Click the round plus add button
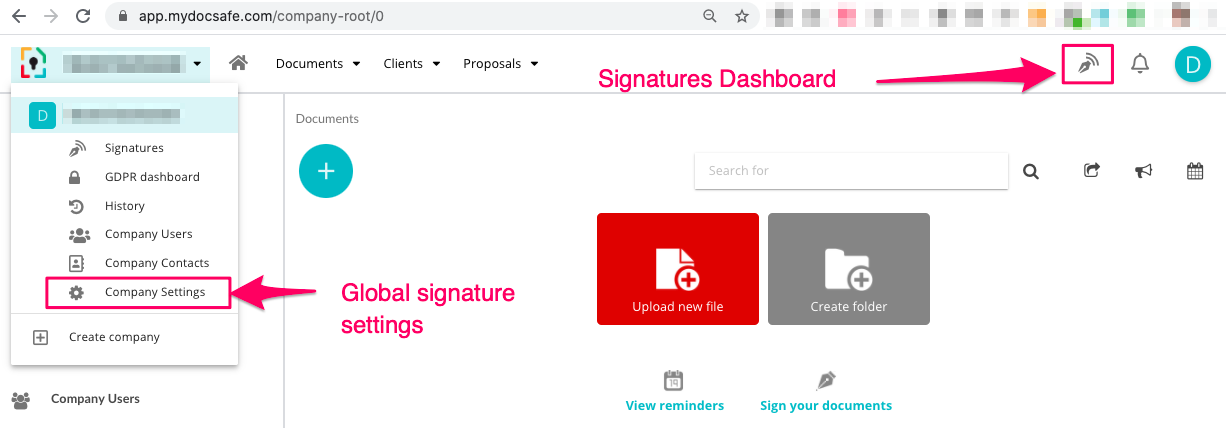1226x428 pixels. 325,170
